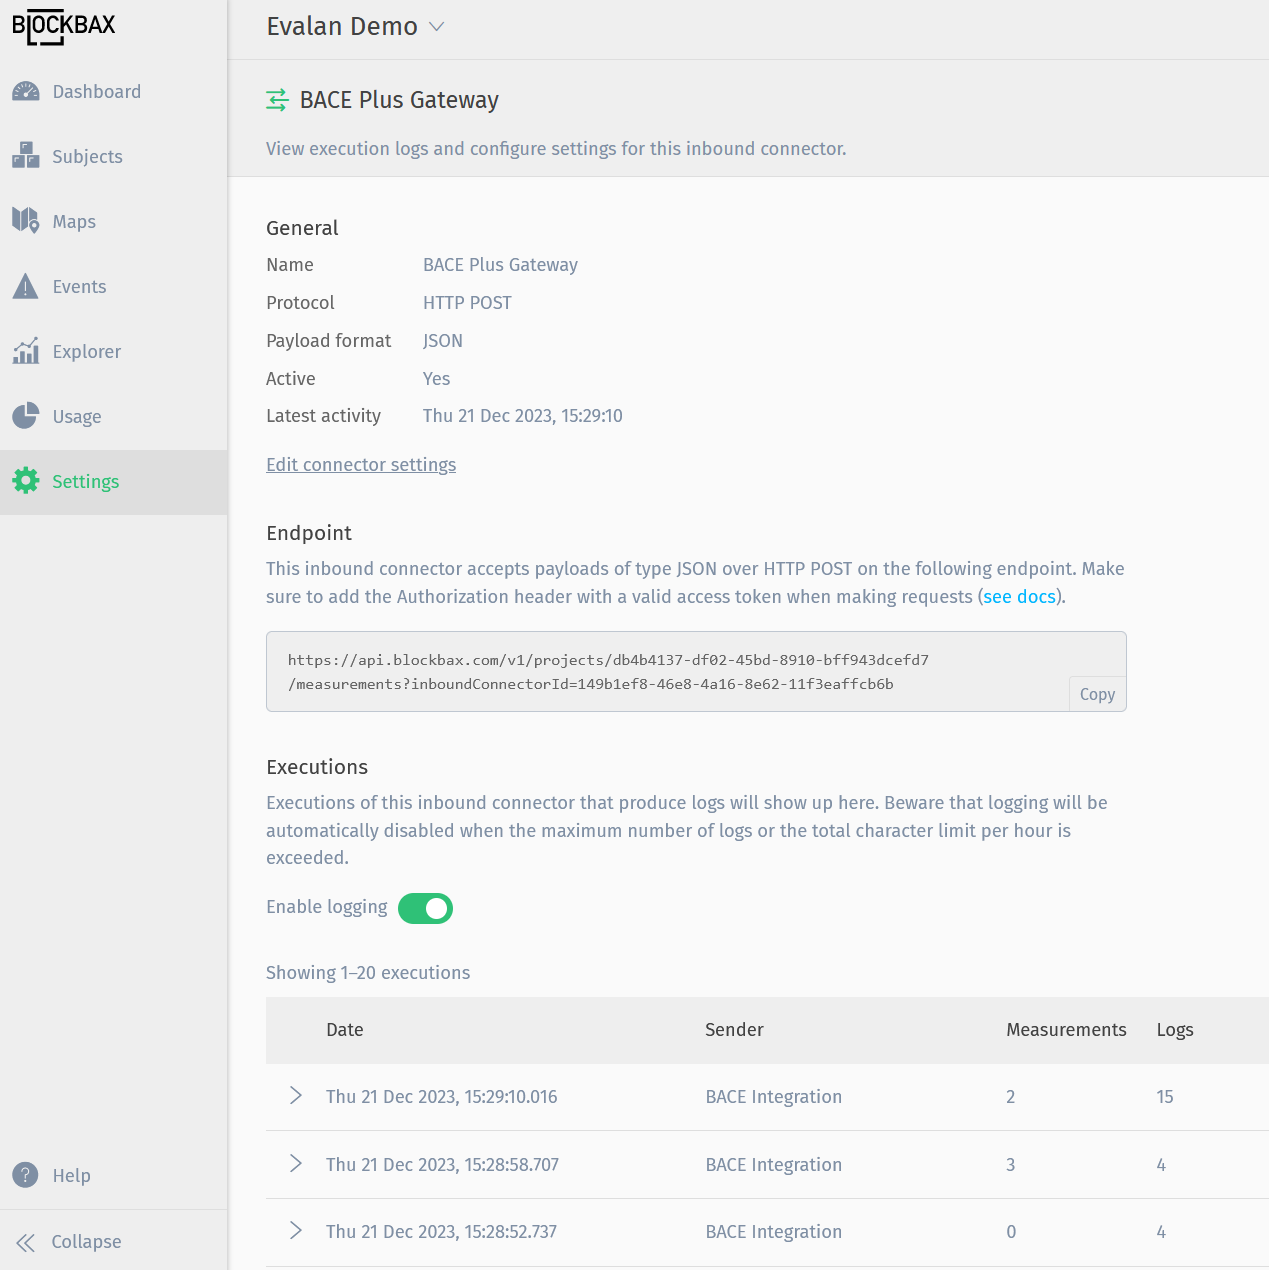Open Dashboard via its gauge icon
The width and height of the screenshot is (1269, 1270).
26,92
